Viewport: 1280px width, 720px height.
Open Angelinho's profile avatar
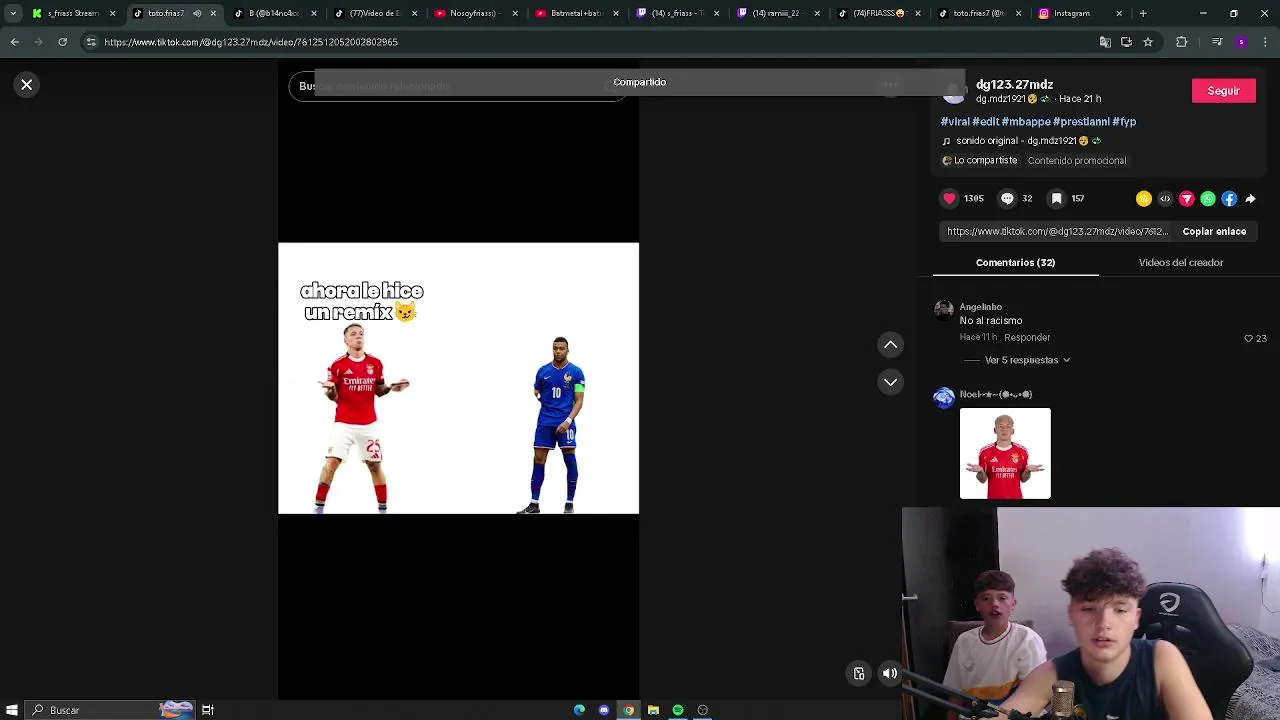pos(944,309)
